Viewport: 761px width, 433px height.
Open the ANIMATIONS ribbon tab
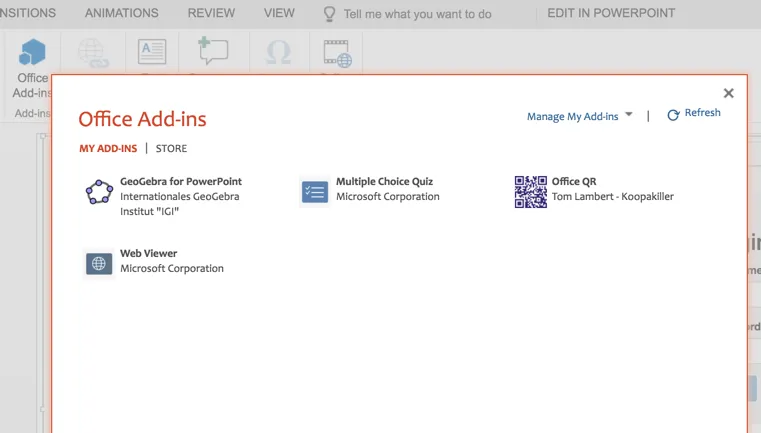[121, 13]
